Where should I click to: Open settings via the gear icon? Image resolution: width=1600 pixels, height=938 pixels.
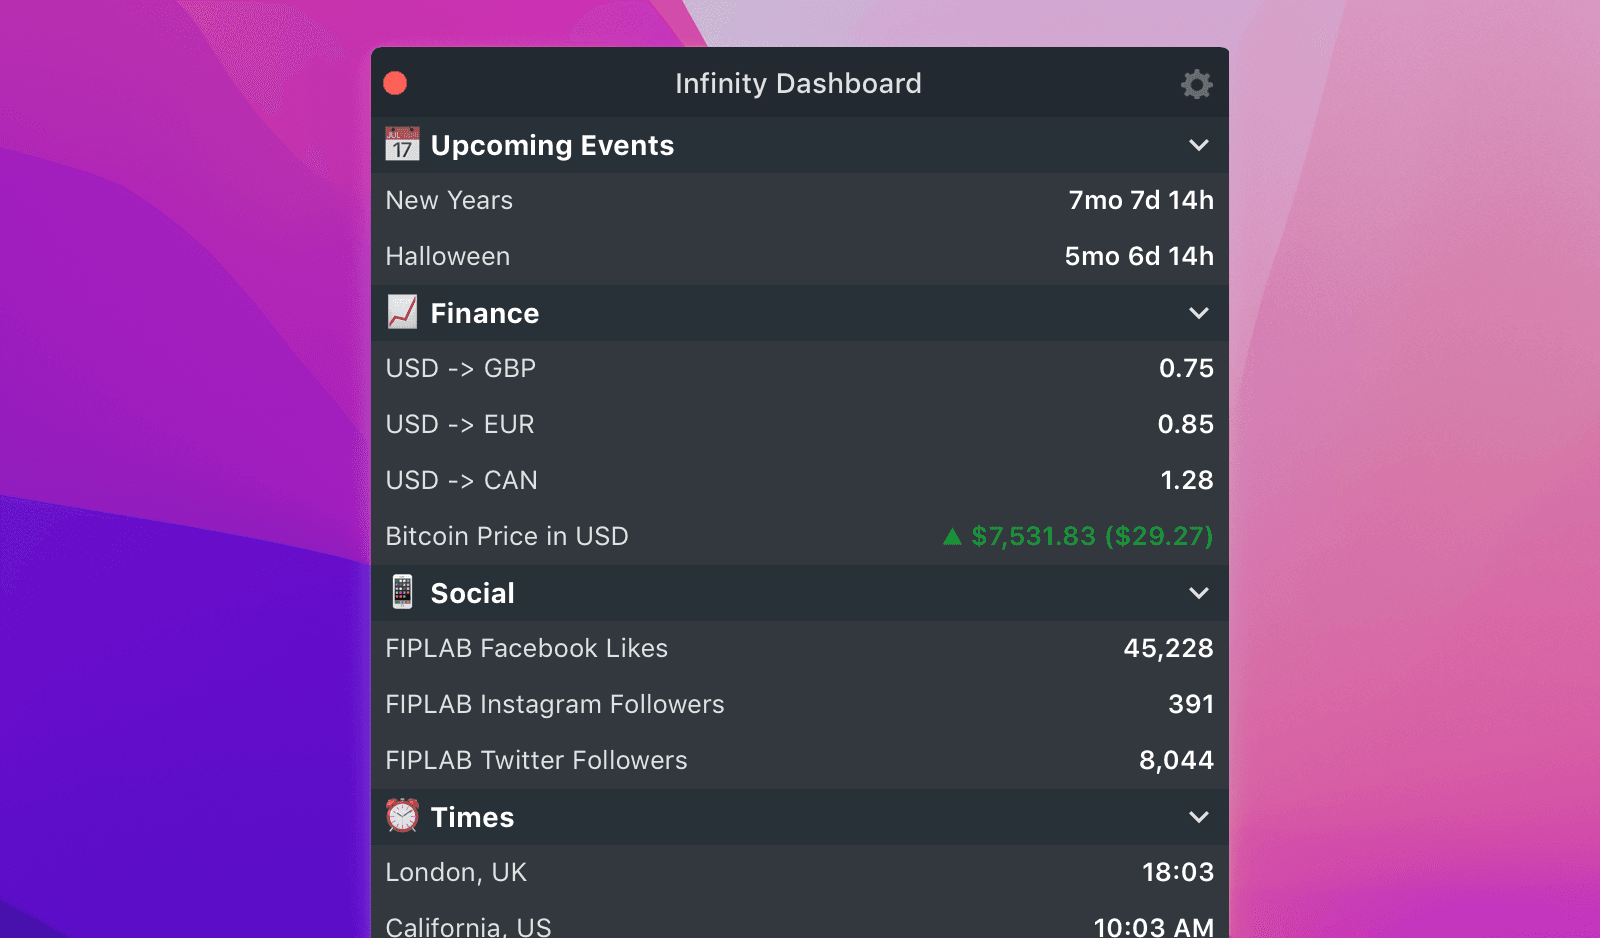click(1196, 84)
